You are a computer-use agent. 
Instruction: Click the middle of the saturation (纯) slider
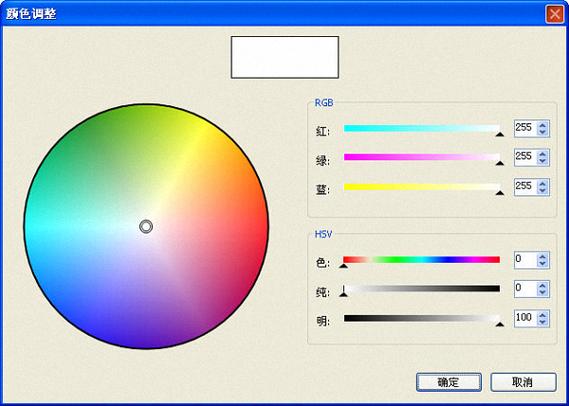[422, 289]
